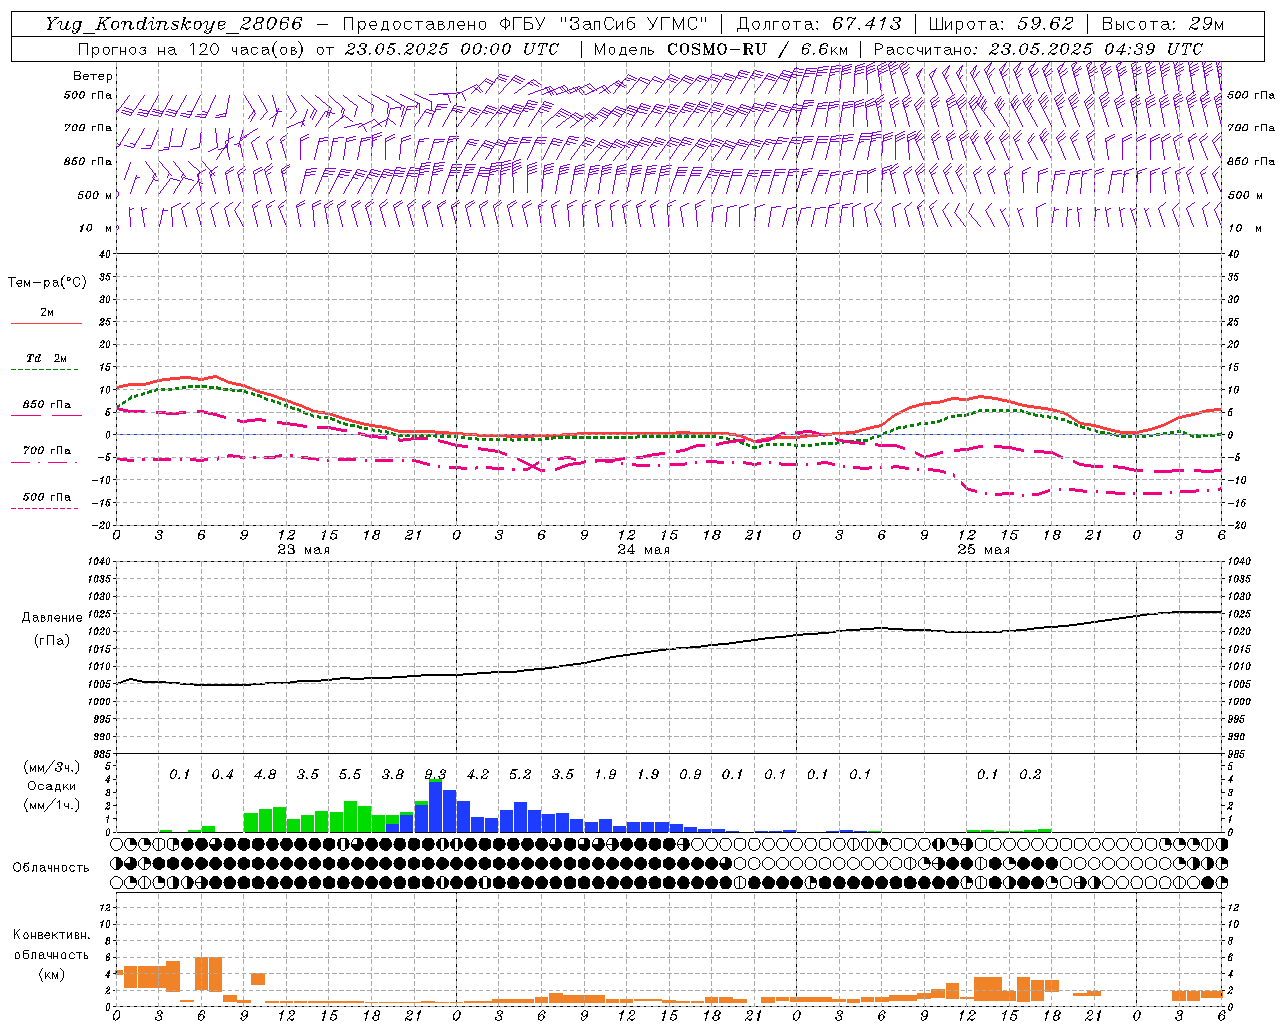
Task: Click the Тем-ра(°C) axis label
Action: click(47, 283)
